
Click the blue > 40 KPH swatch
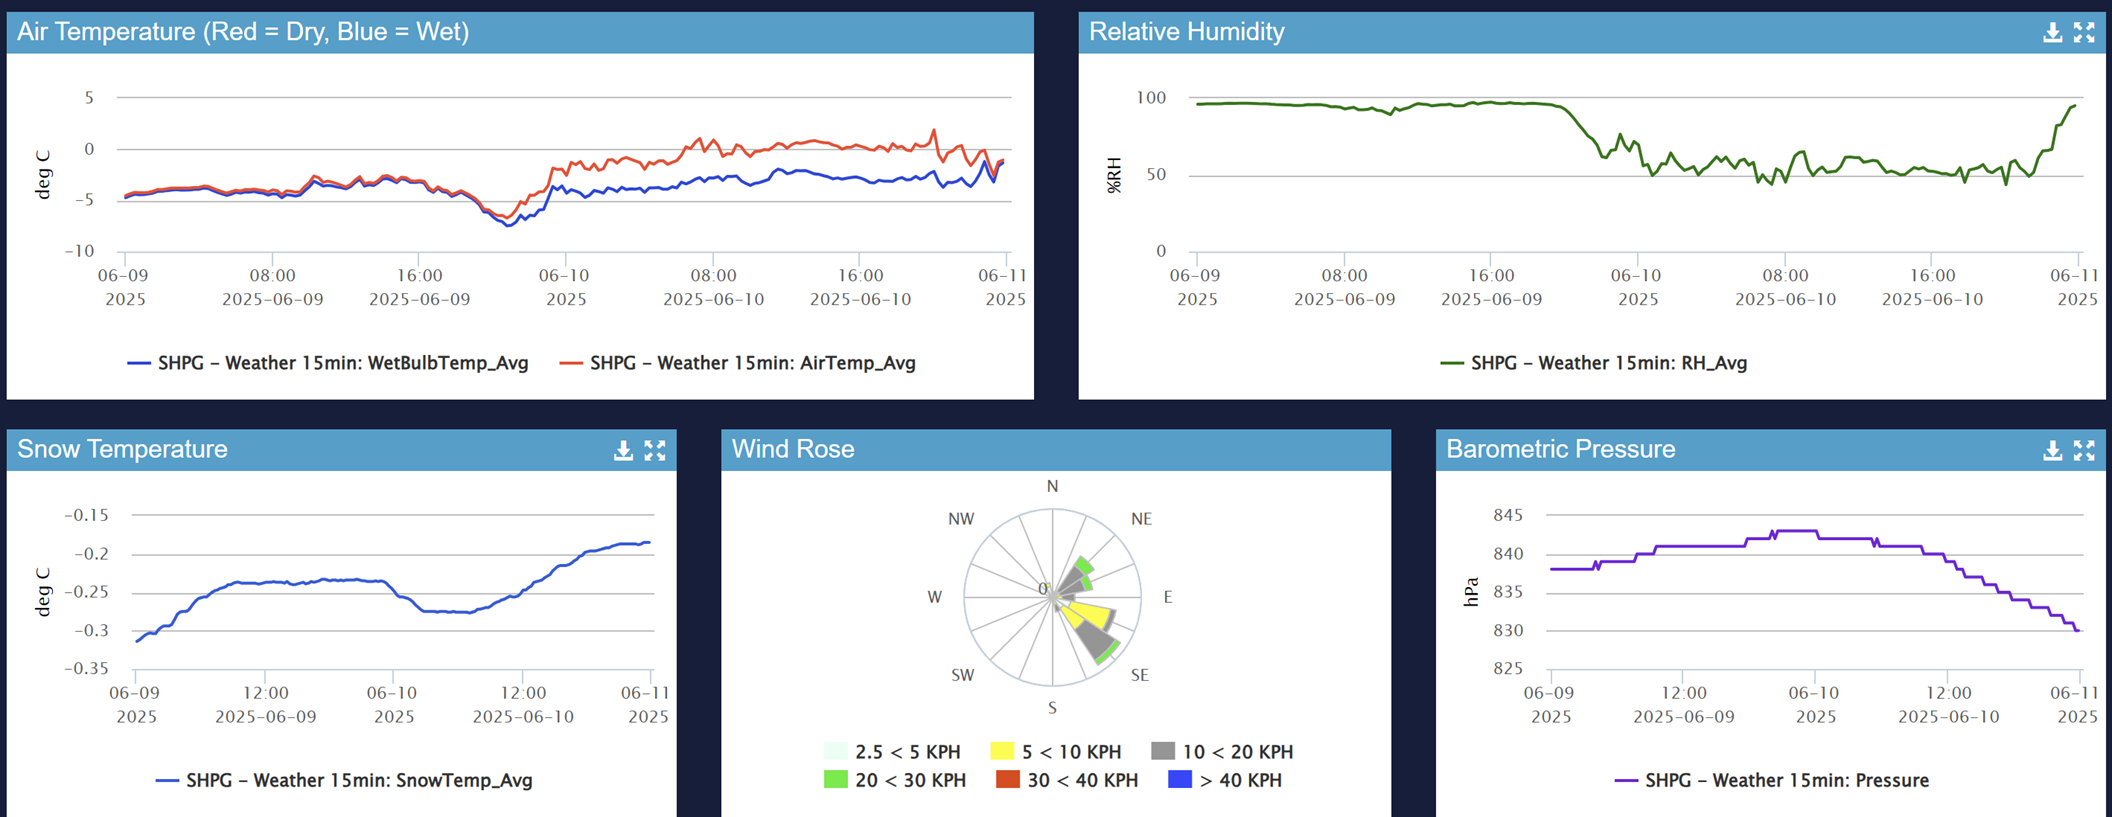click(1180, 780)
